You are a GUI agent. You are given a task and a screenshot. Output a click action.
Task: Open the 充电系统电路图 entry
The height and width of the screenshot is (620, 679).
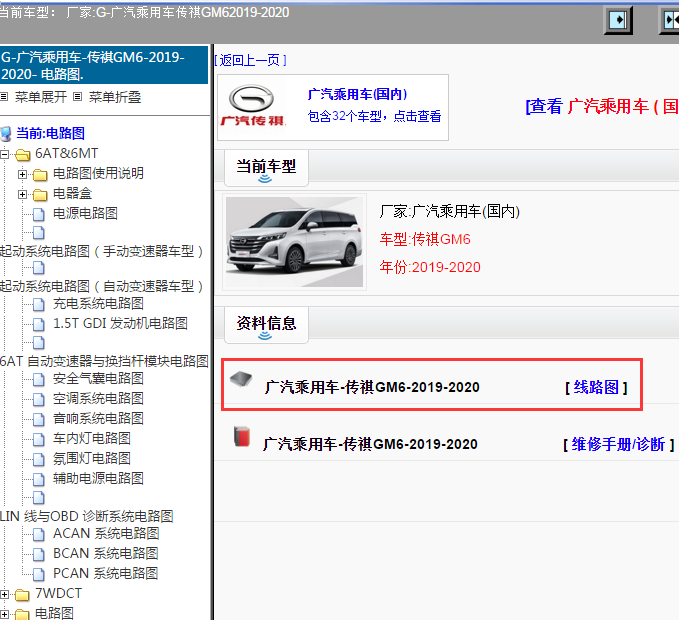pyautogui.click(x=98, y=304)
